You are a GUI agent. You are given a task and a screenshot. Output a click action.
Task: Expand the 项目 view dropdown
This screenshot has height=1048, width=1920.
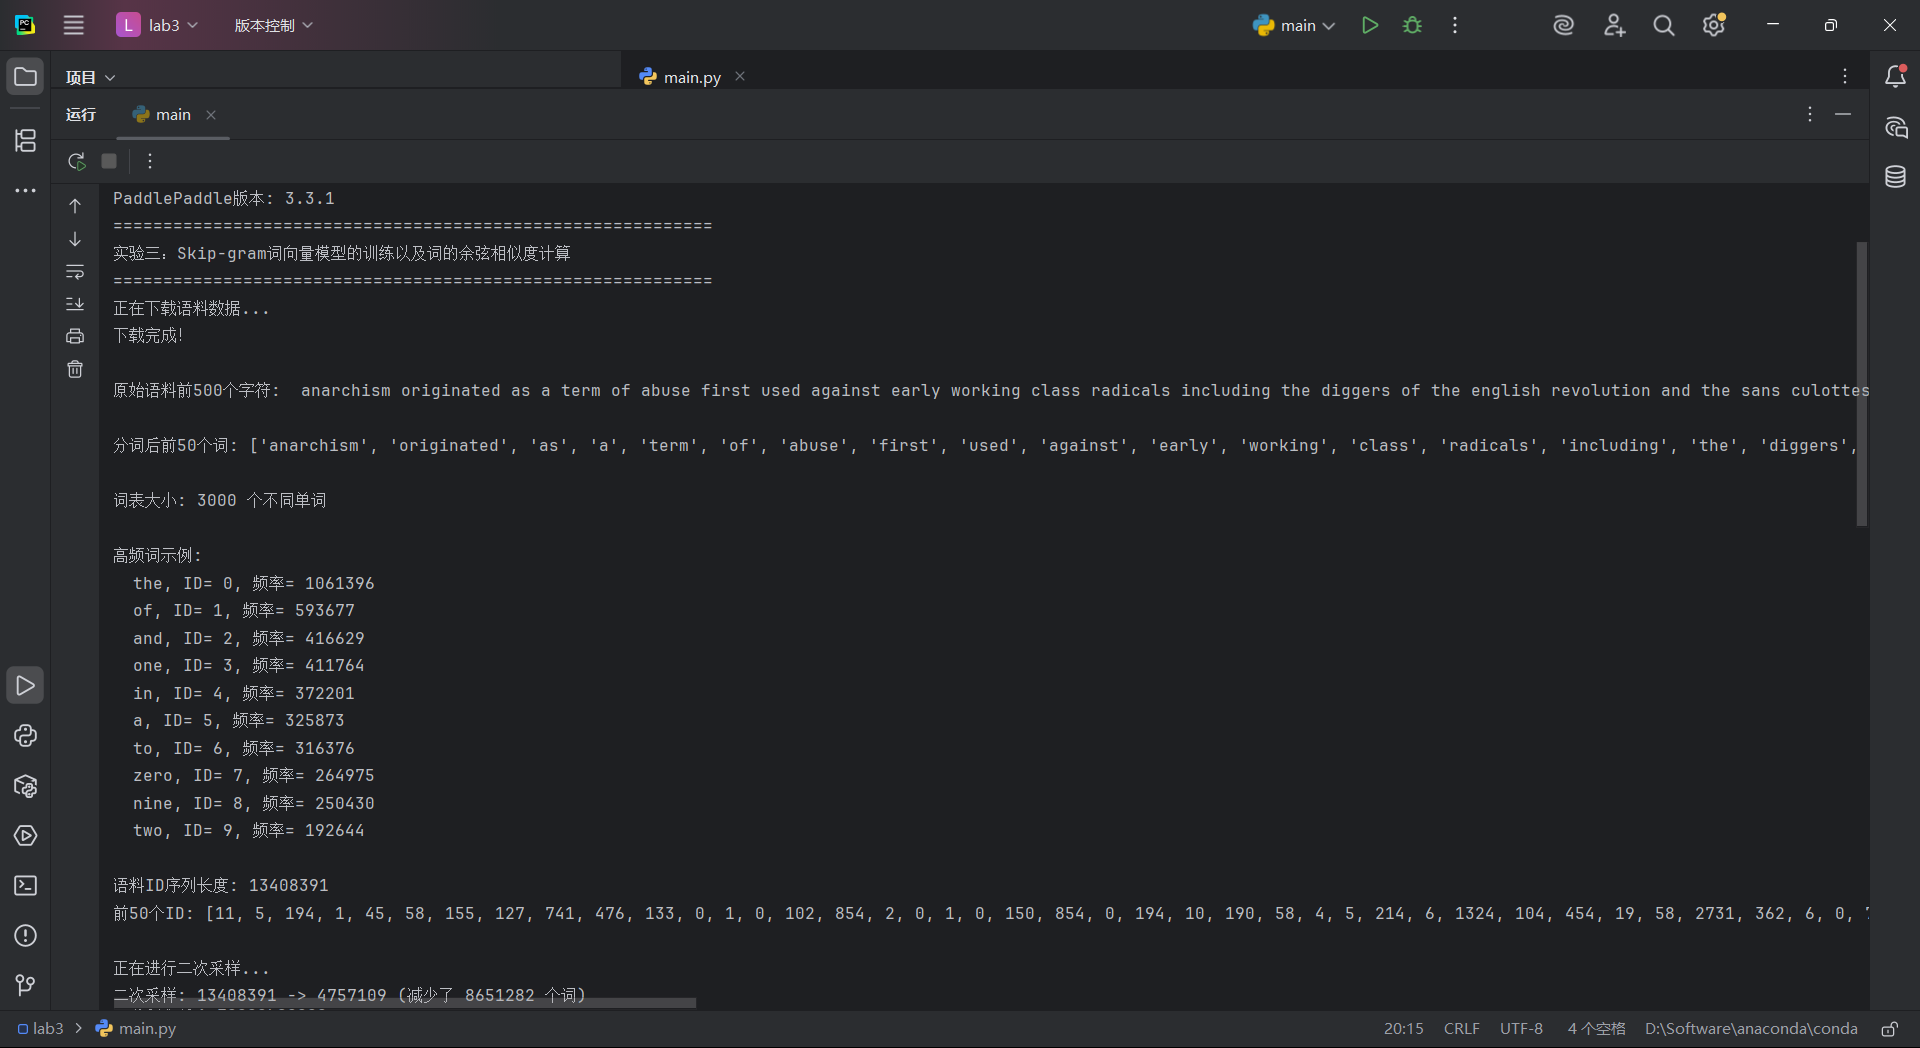pyautogui.click(x=90, y=77)
